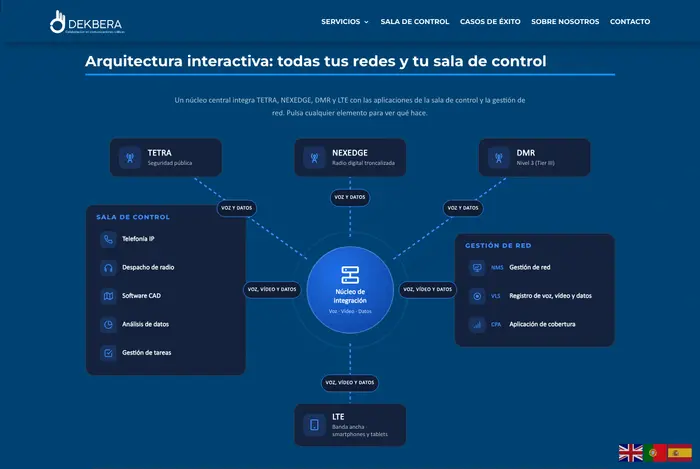Open the Sala de Control menu item
Viewport: 700px width, 469px height.
[415, 21]
